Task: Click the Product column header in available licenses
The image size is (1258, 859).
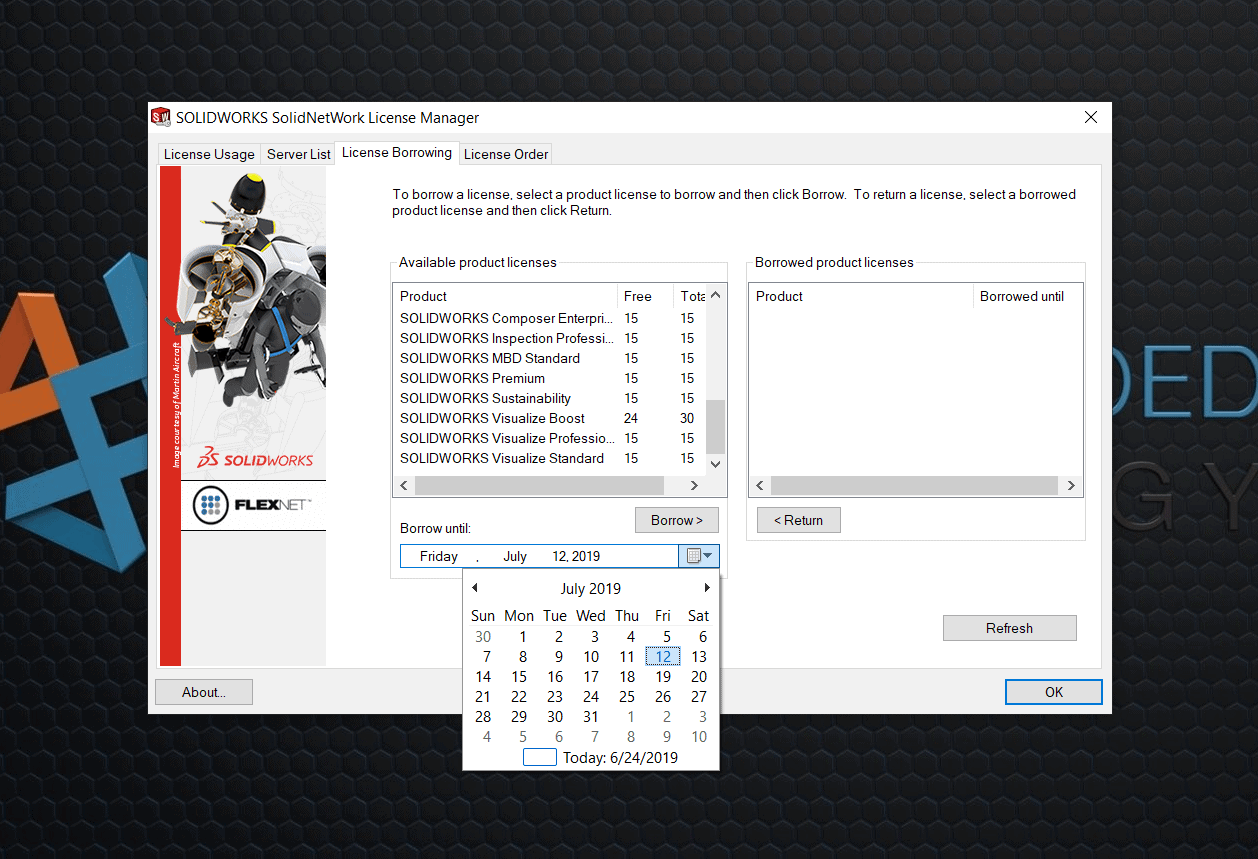Action: (x=506, y=296)
